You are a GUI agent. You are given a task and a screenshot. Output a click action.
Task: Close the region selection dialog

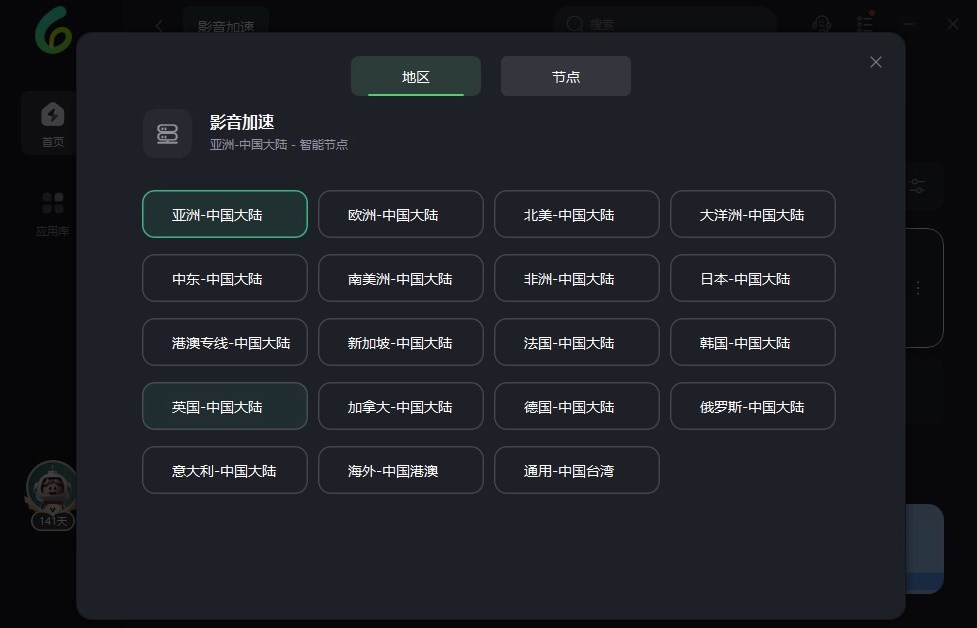tap(875, 62)
